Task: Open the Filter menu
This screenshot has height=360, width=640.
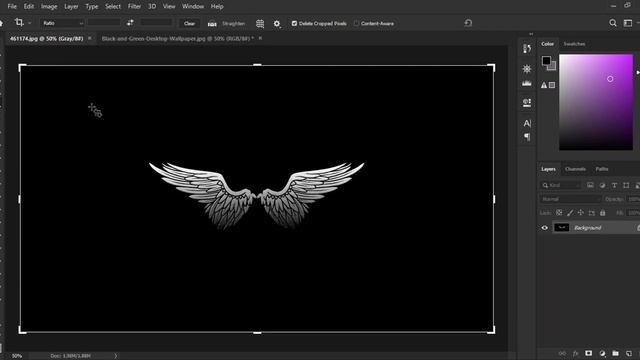Action: tap(134, 7)
